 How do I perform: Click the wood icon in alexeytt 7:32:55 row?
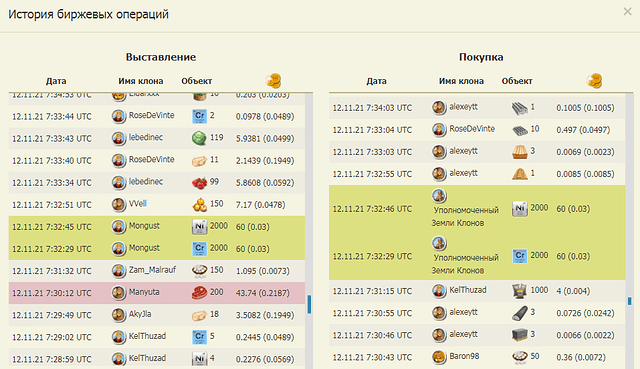[x=520, y=174]
